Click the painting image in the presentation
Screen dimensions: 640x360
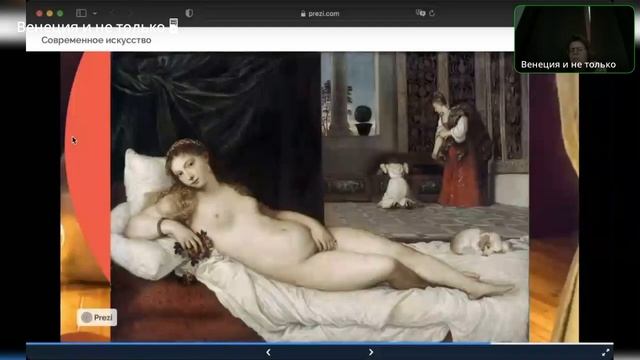pos(320,197)
